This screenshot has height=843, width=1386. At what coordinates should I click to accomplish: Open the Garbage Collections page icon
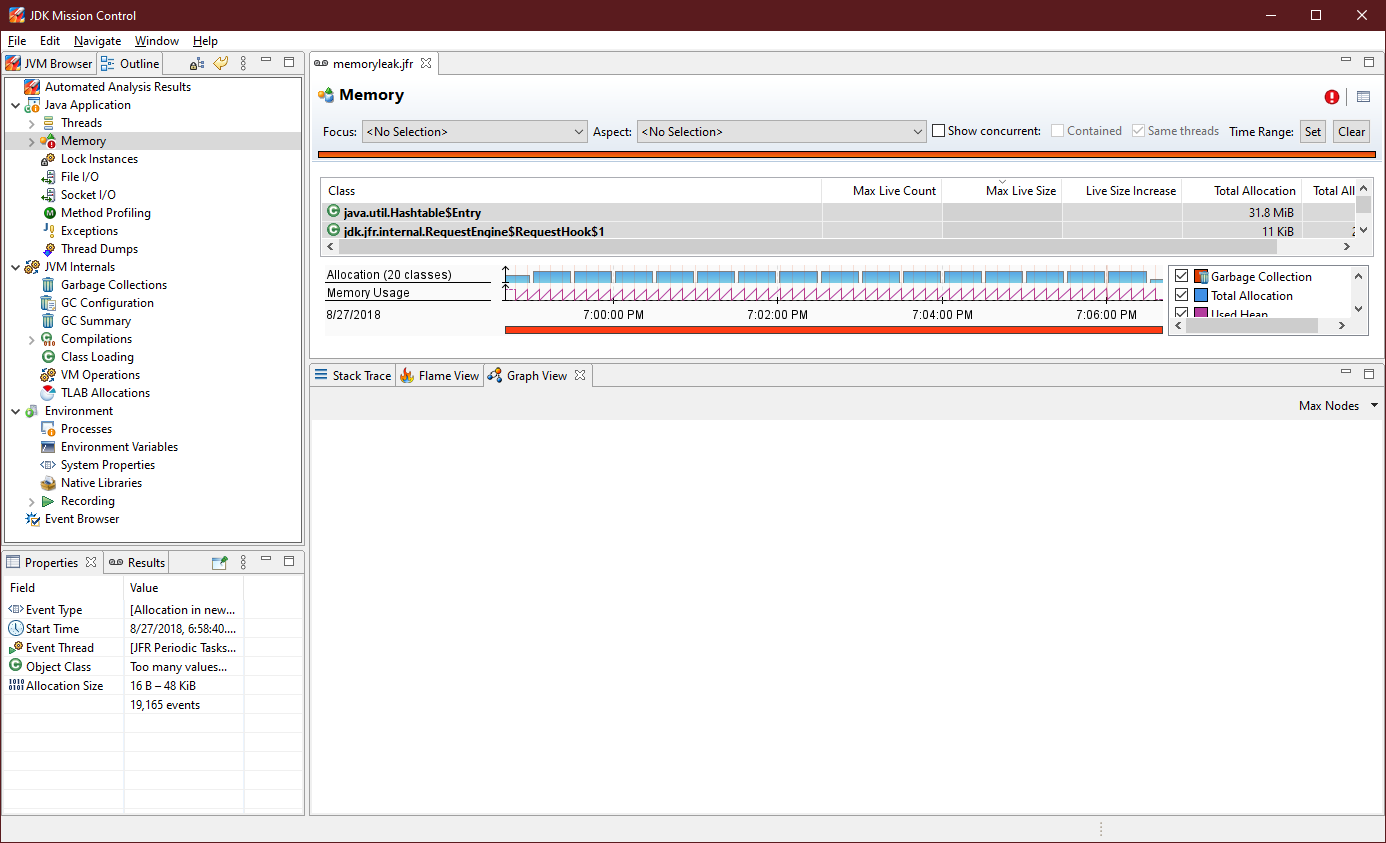pos(48,285)
